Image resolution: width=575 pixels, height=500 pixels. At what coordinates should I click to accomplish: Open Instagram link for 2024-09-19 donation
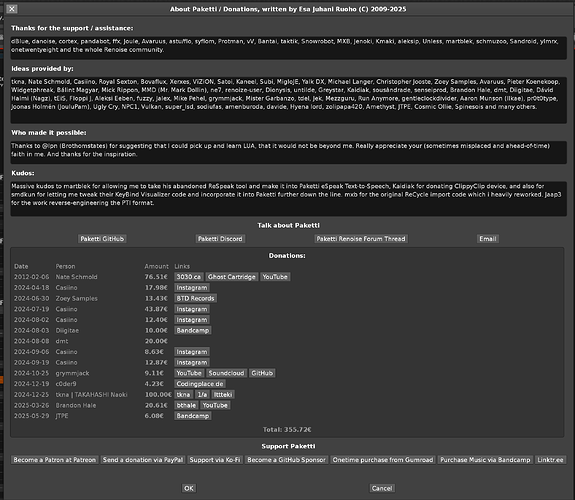(192, 362)
